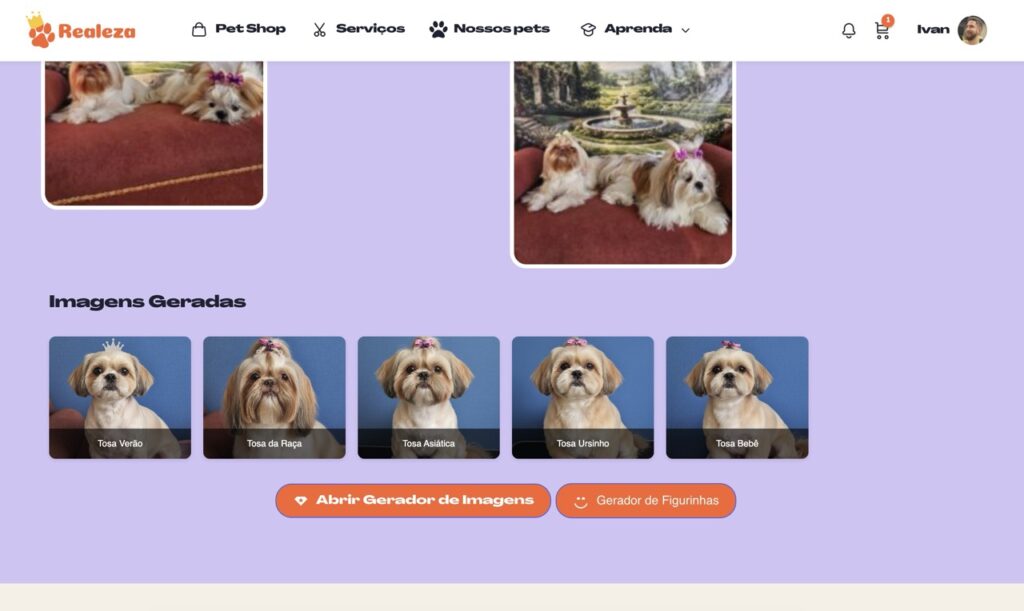The width and height of the screenshot is (1024, 611).
Task: Open the shopping cart
Action: [x=882, y=30]
